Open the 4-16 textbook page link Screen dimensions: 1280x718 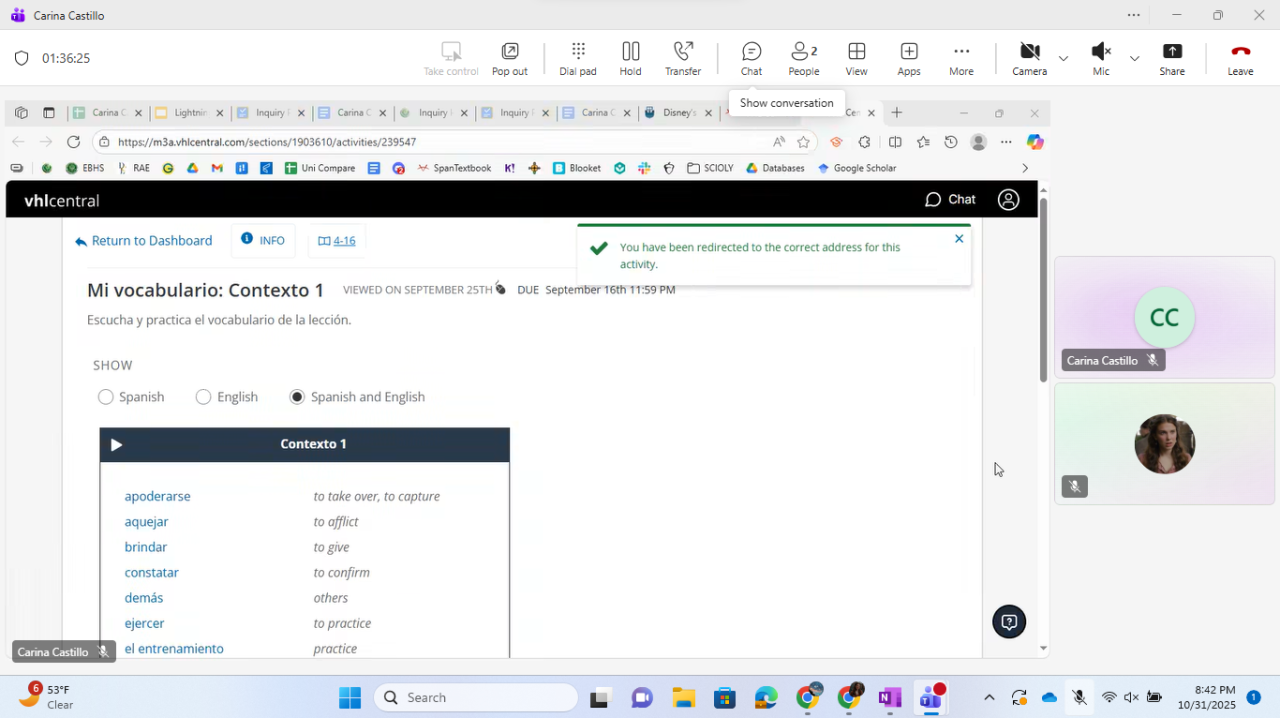point(336,240)
